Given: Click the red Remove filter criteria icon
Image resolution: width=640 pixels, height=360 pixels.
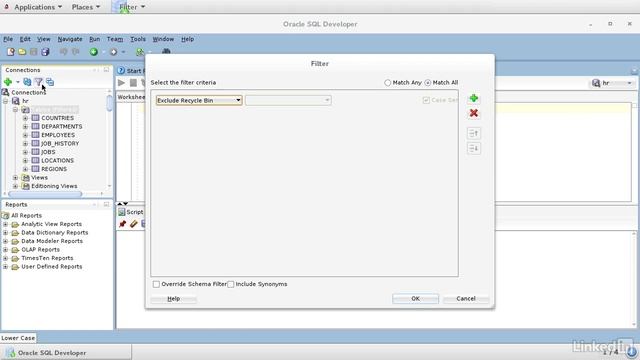Looking at the screenshot, I should click(474, 113).
